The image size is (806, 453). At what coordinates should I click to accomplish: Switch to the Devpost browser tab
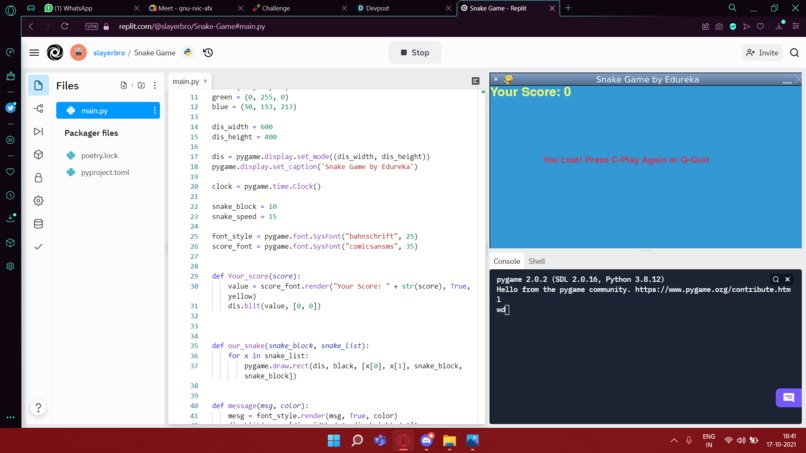tap(404, 8)
